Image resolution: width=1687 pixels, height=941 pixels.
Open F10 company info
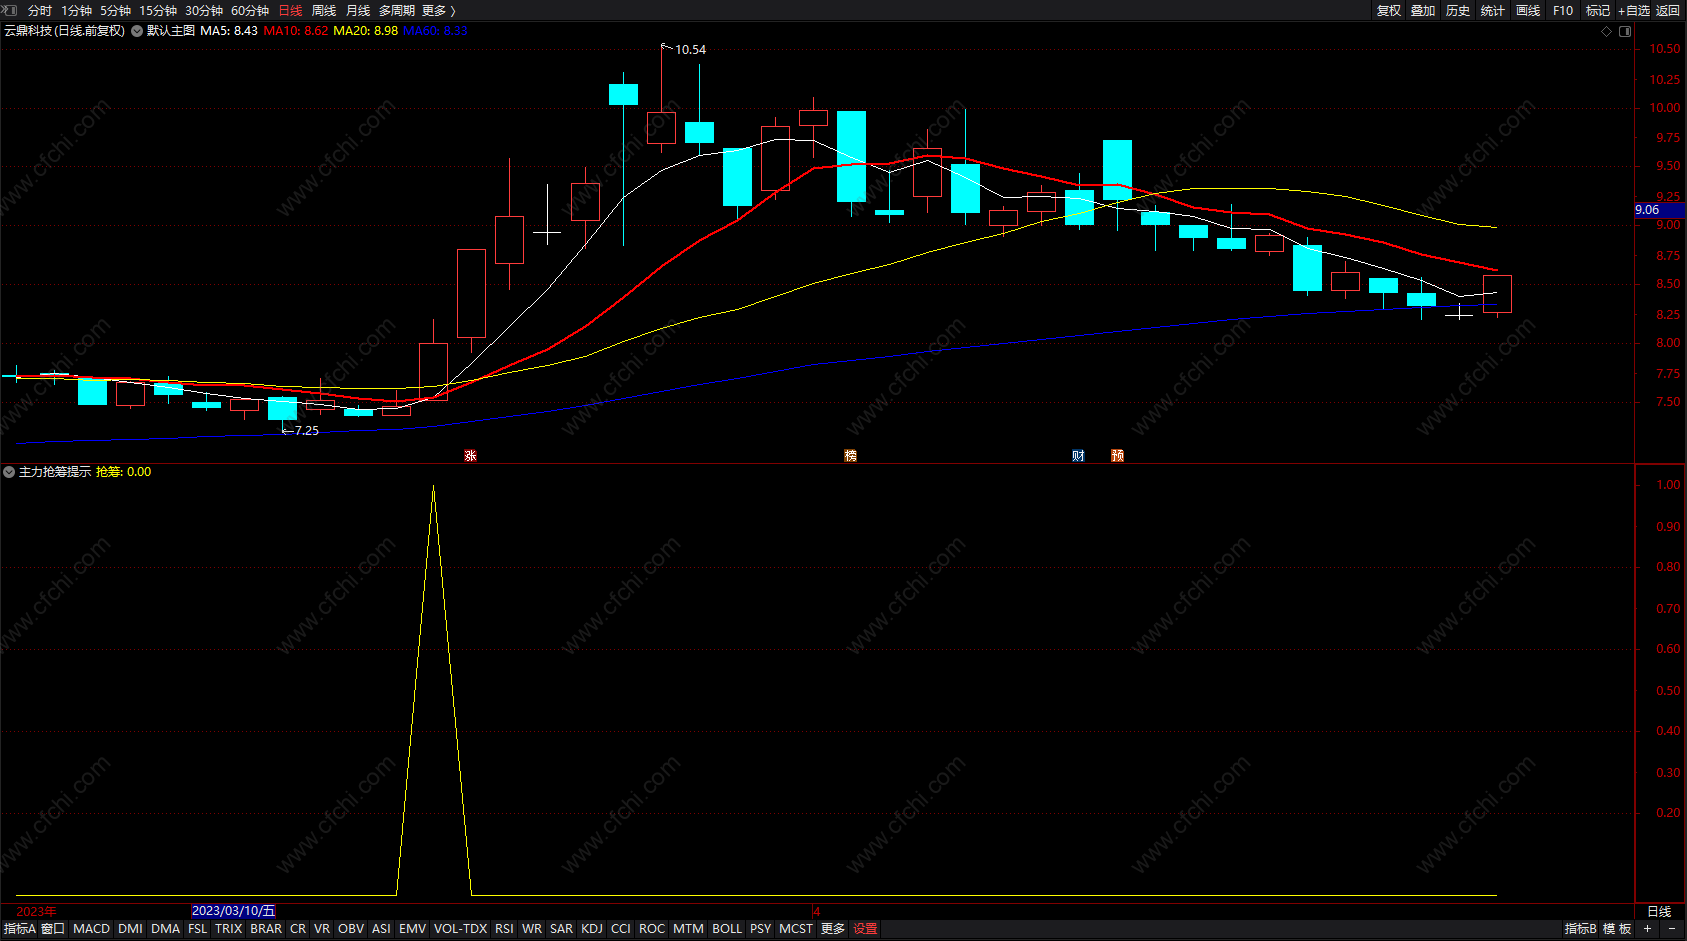pyautogui.click(x=1563, y=11)
